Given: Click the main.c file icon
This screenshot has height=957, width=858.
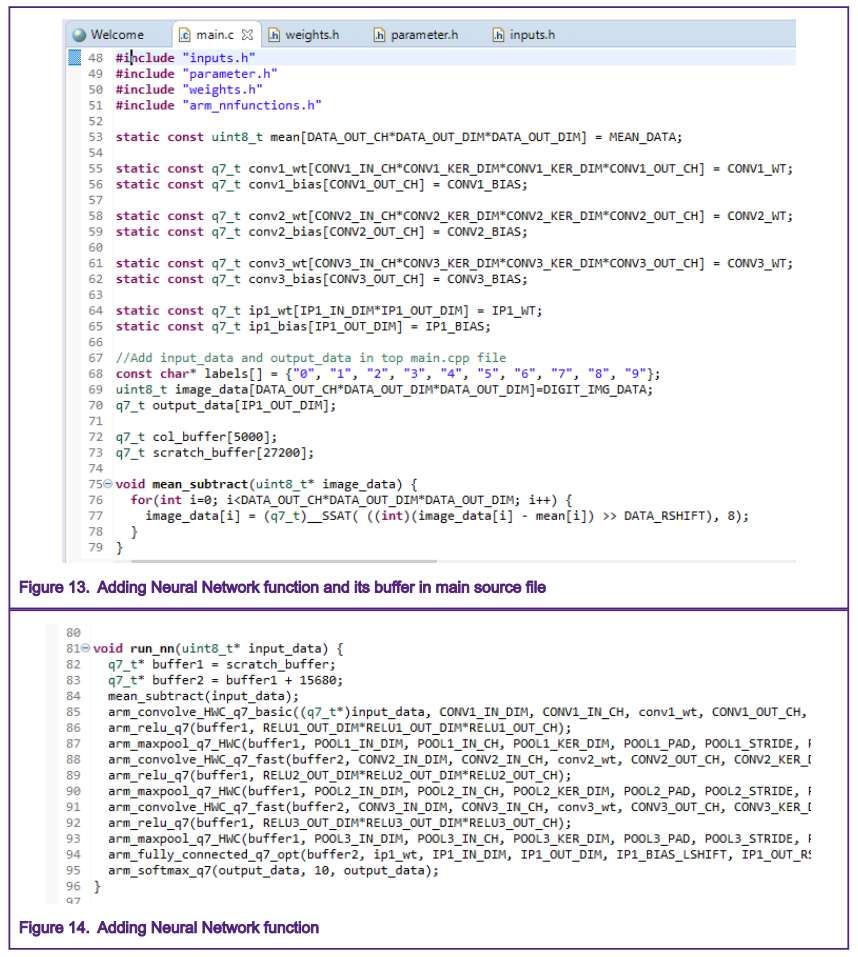Looking at the screenshot, I should tap(184, 35).
